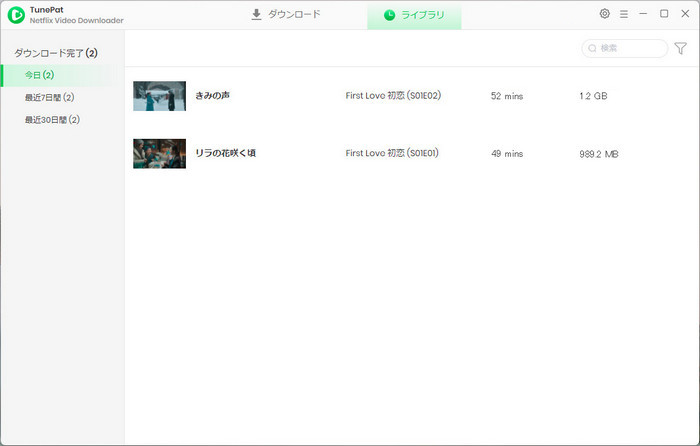Click the 989.2 MB file size
700x446 pixels.
[x=599, y=154]
